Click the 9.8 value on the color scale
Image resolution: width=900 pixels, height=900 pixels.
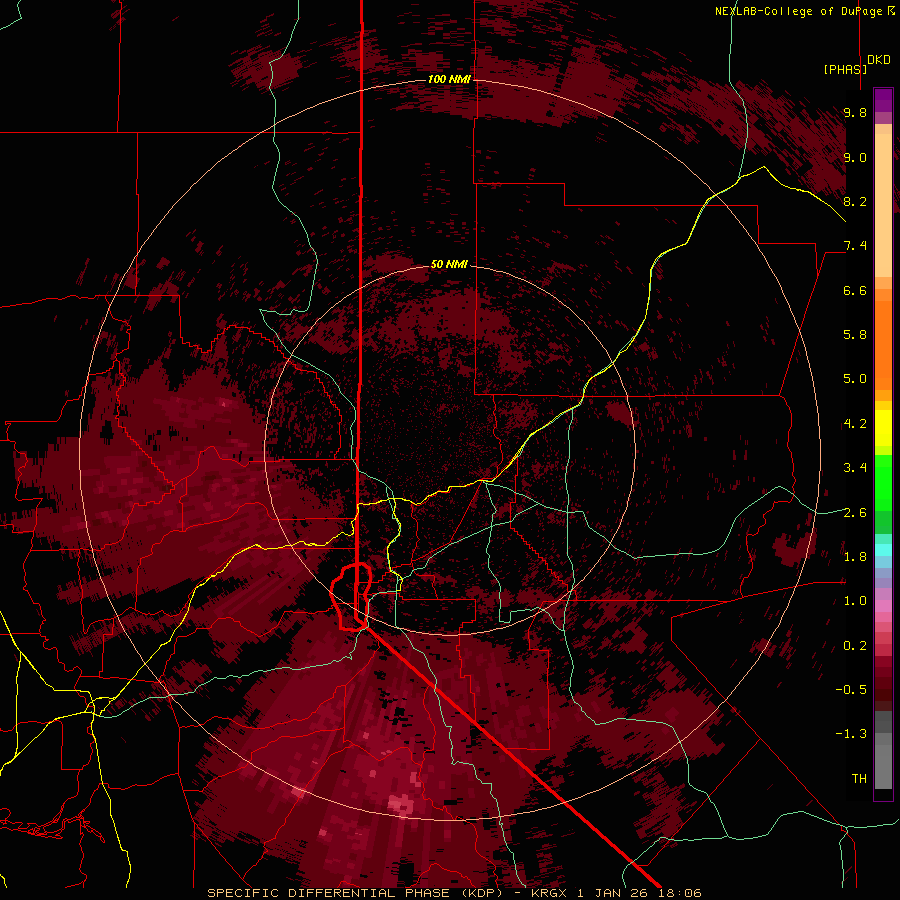(x=855, y=113)
